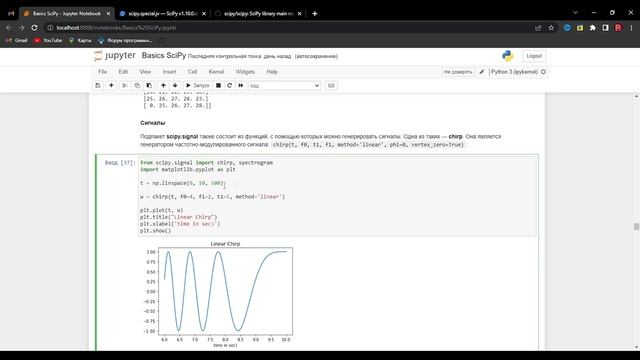
Task: Open the Карты bookmark
Action: (80, 40)
